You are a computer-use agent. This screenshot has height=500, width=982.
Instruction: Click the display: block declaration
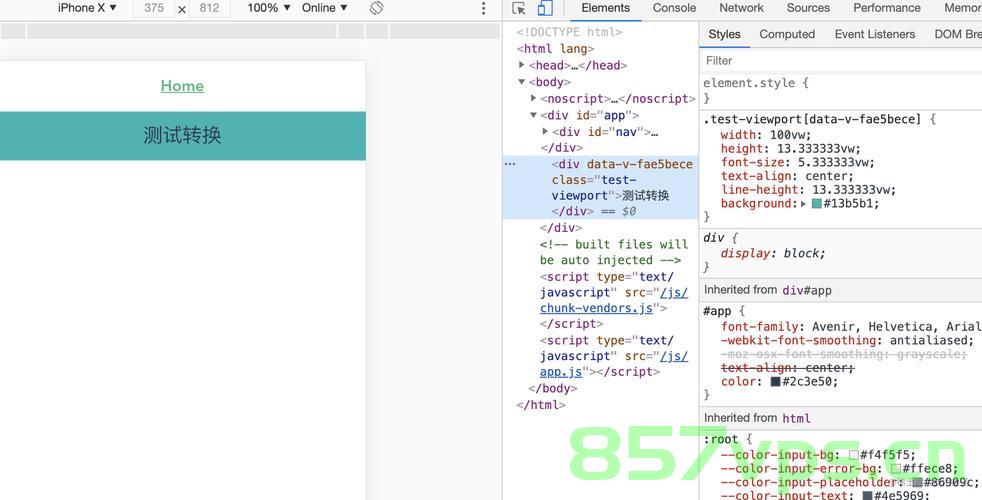[773, 254]
